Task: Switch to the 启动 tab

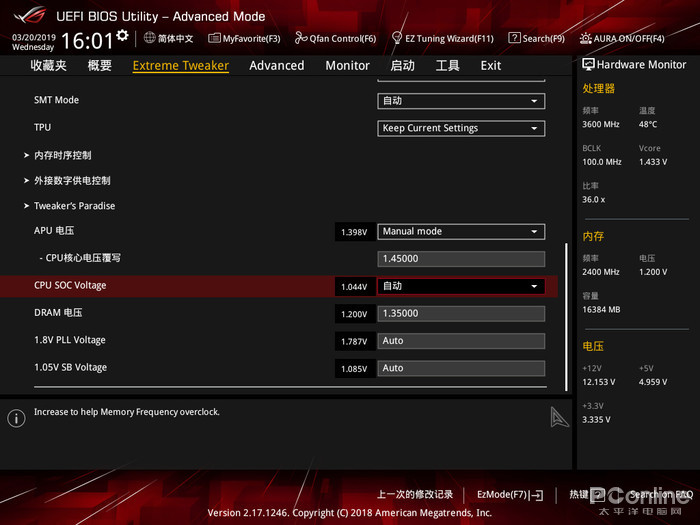Action: tap(403, 66)
